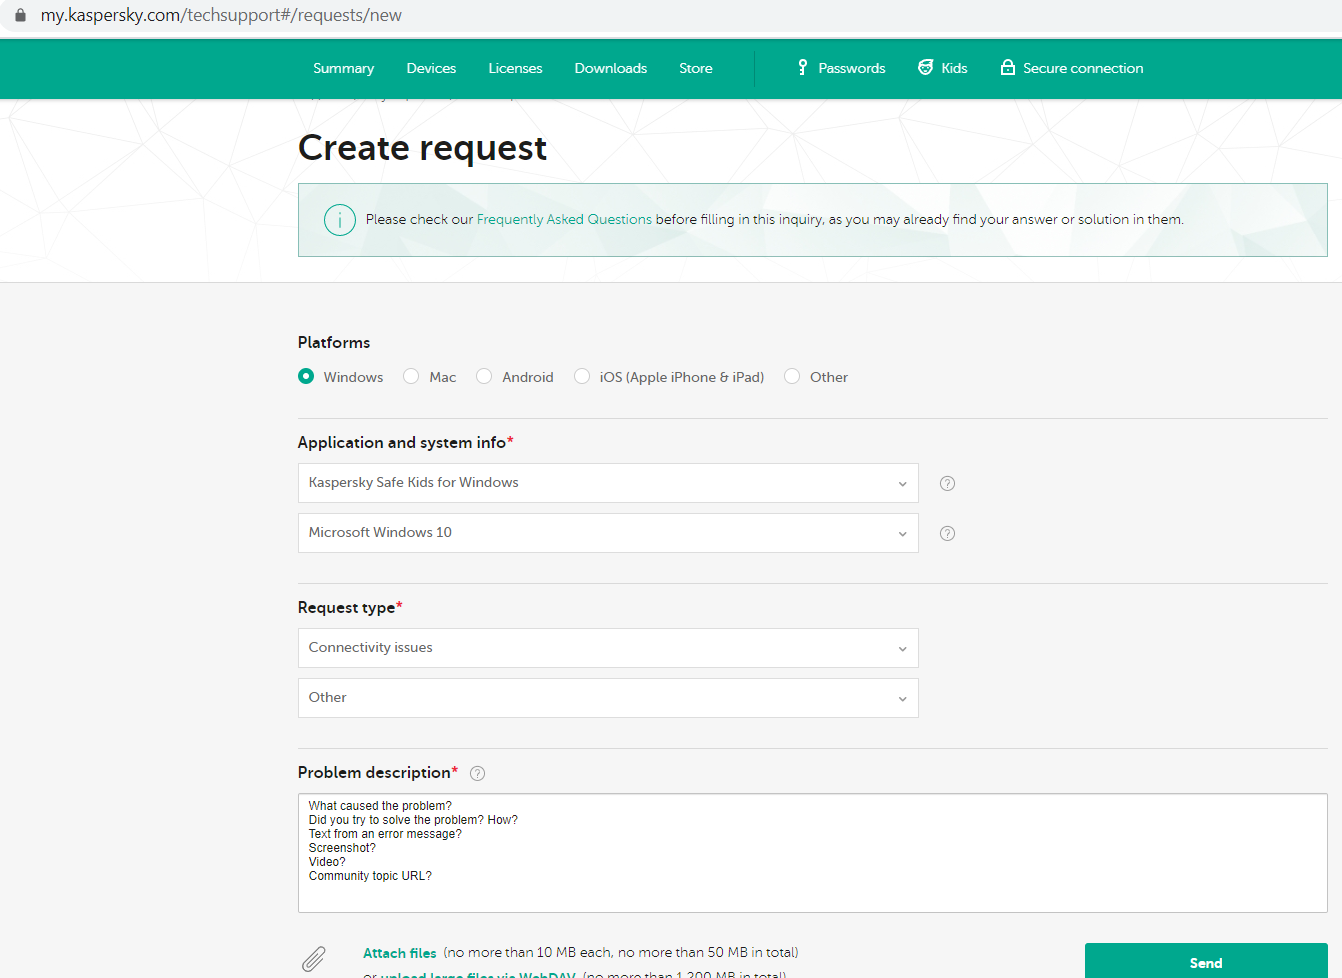Screen dimensions: 1342x978
Task: Open the Other request subtype dropdown
Action: (x=608, y=698)
